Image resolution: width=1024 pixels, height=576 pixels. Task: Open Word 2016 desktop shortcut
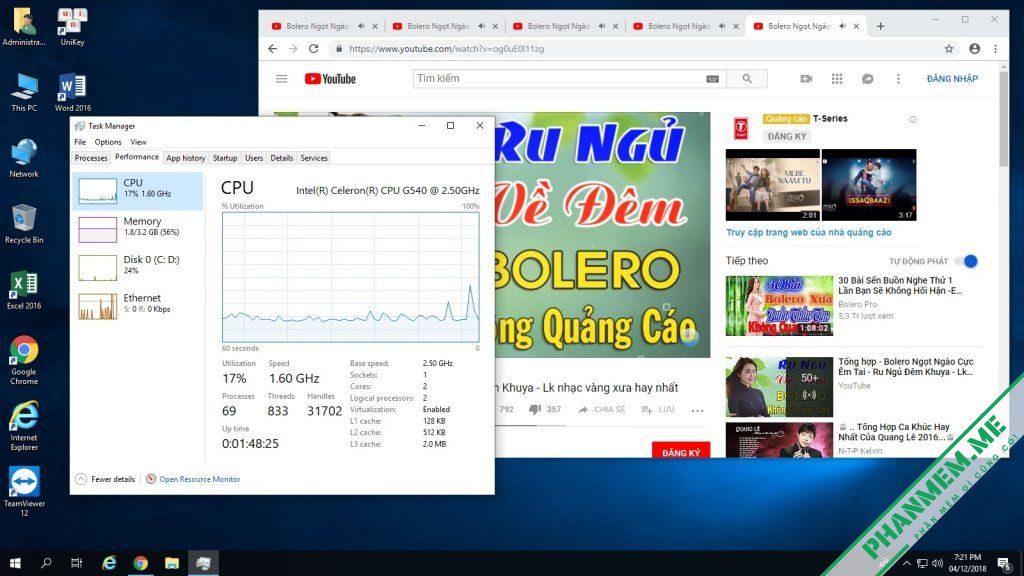click(x=72, y=93)
